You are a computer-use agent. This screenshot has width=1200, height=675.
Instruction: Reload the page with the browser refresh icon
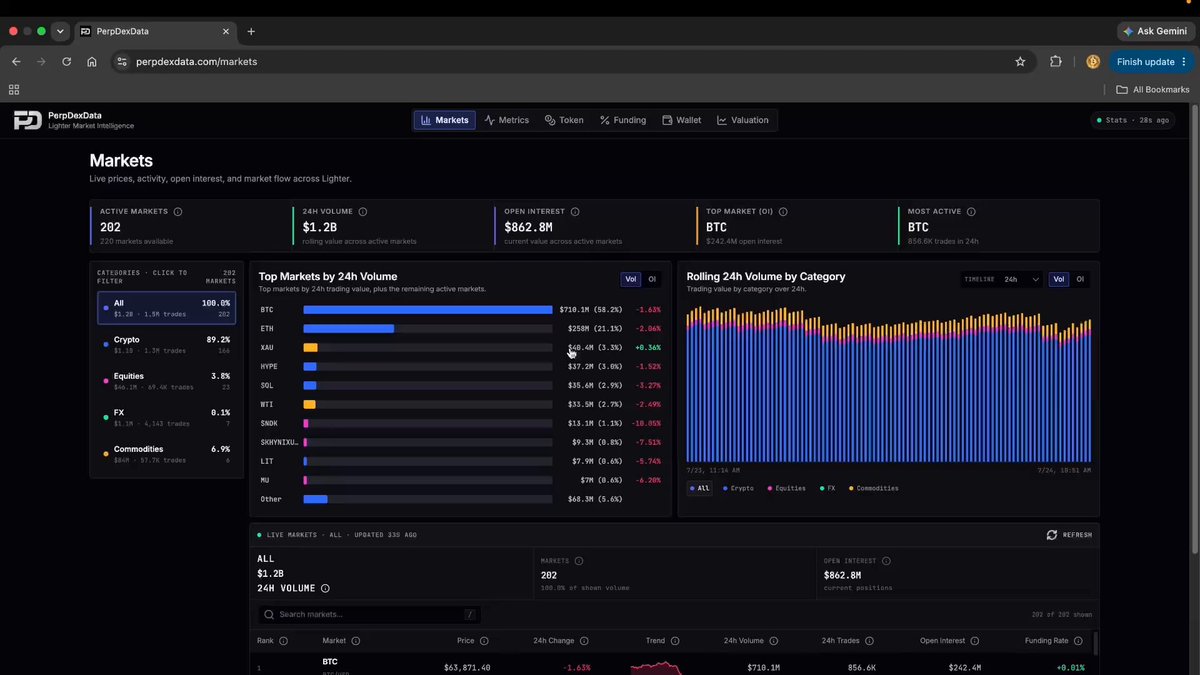(67, 62)
